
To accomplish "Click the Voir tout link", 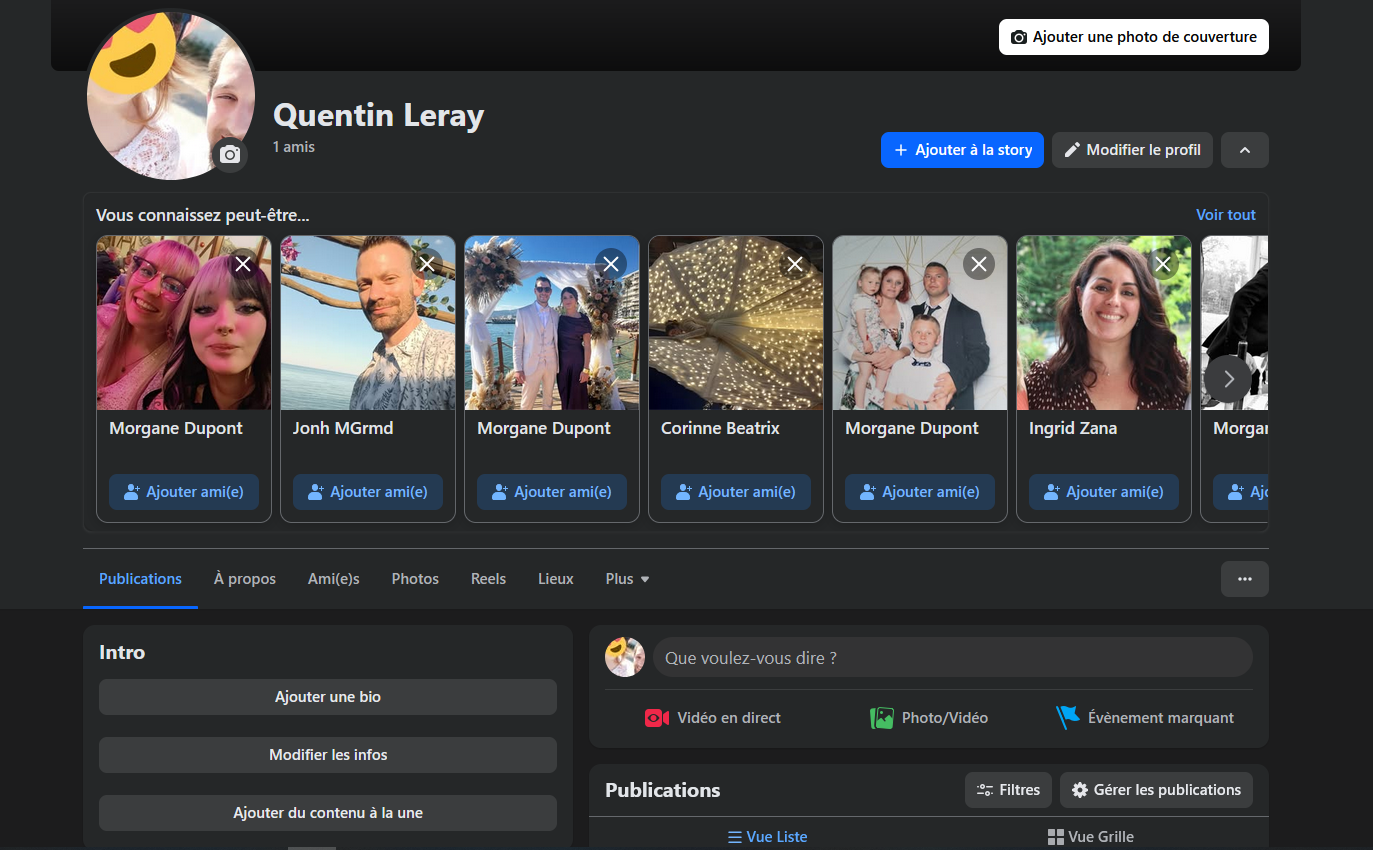I will (1225, 215).
